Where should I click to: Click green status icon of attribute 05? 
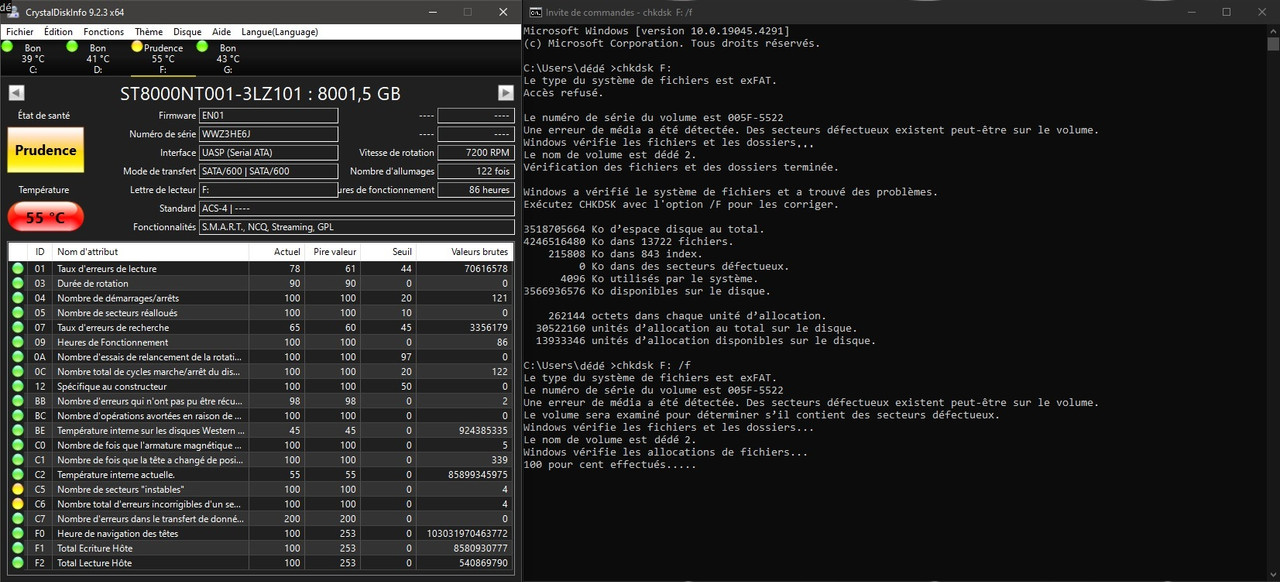coord(18,313)
